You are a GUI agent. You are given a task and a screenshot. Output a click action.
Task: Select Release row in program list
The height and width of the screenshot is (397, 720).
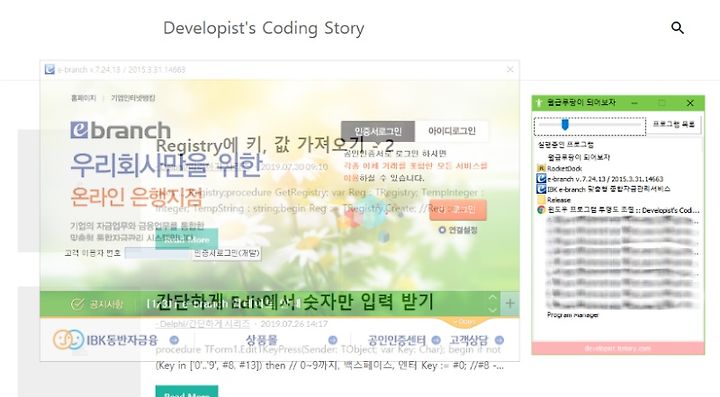[x=559, y=200]
